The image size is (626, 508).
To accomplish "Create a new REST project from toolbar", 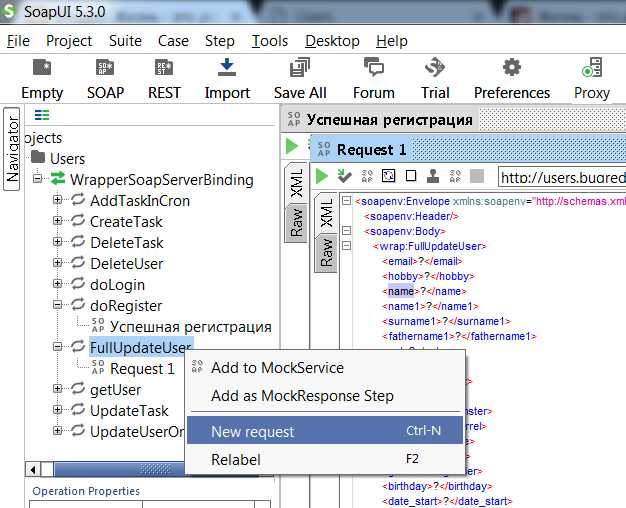I will point(164,67).
